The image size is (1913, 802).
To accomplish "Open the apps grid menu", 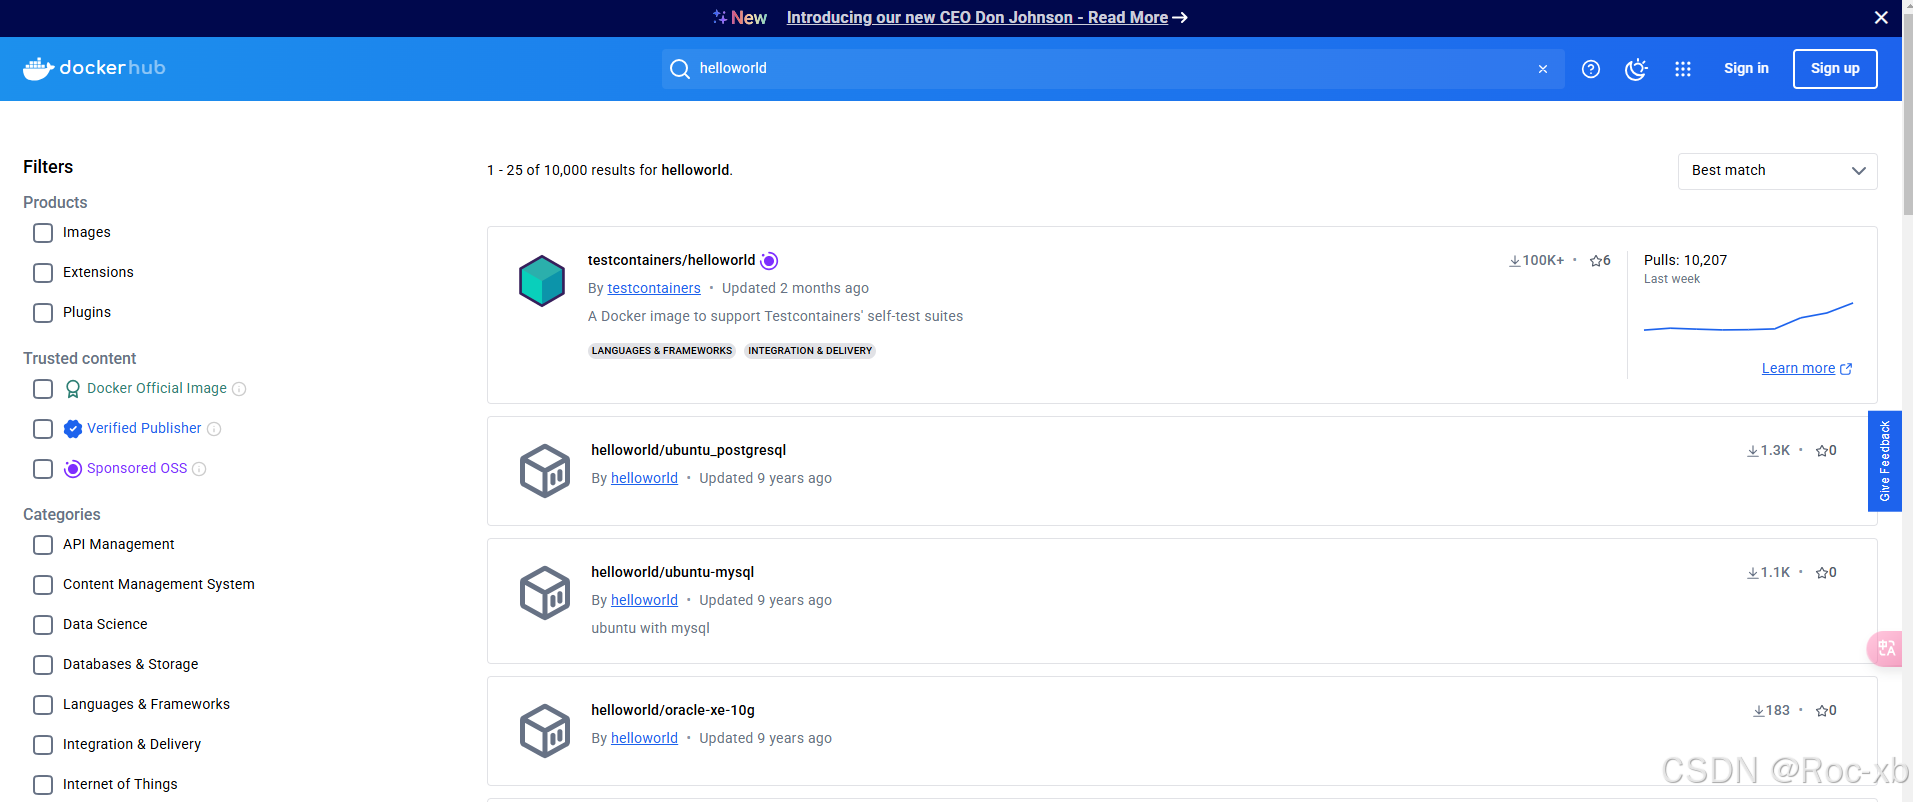I will coord(1683,69).
